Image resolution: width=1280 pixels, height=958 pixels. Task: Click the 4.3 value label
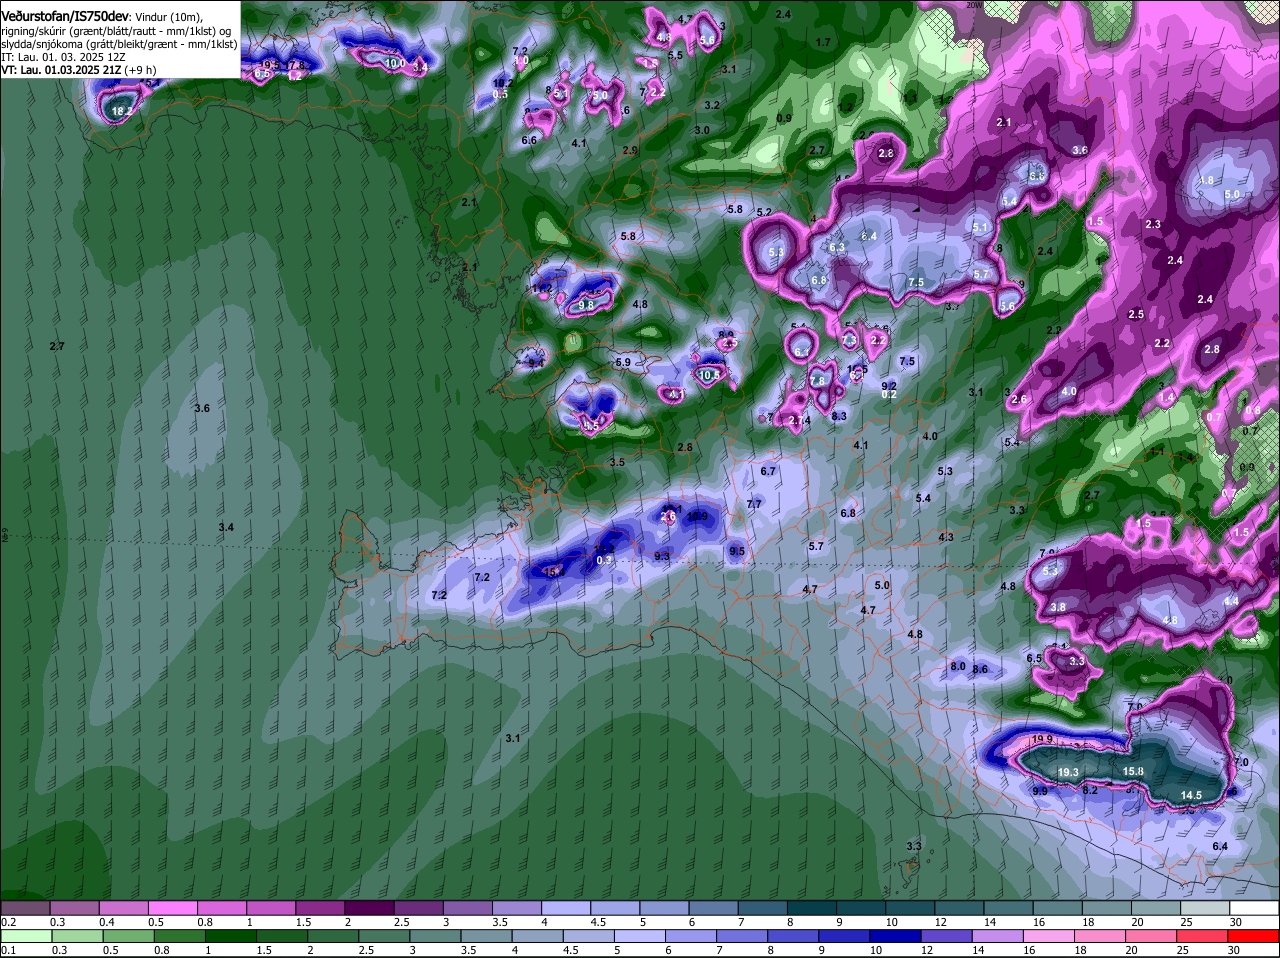pos(946,537)
